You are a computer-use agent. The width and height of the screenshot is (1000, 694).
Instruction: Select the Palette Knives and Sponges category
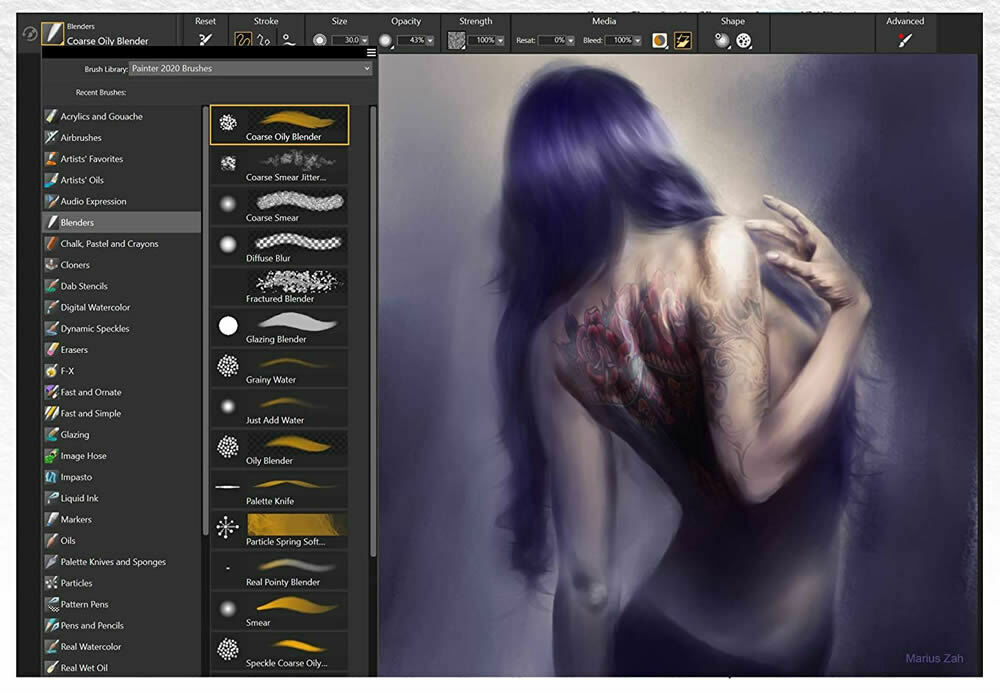(x=113, y=562)
